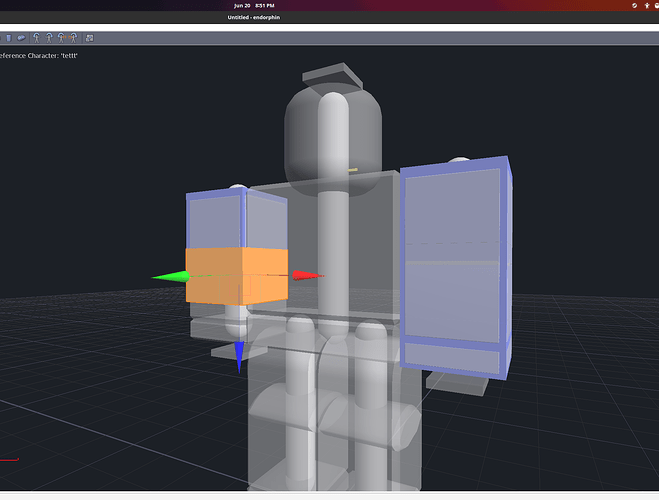Select the orange highlighted forearm box
The height and width of the screenshot is (500, 659).
click(x=237, y=275)
